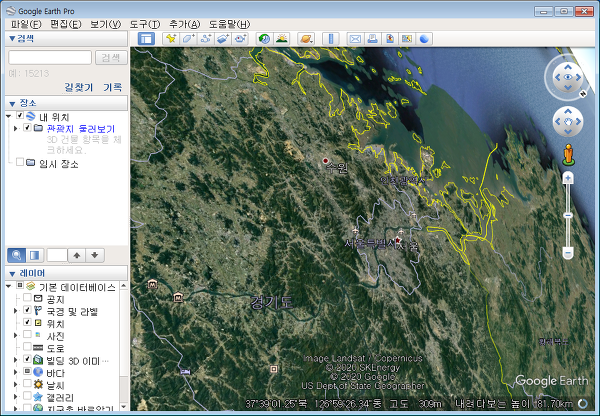Select the add path tool
Screen dimensions: 600x416
[206, 39]
